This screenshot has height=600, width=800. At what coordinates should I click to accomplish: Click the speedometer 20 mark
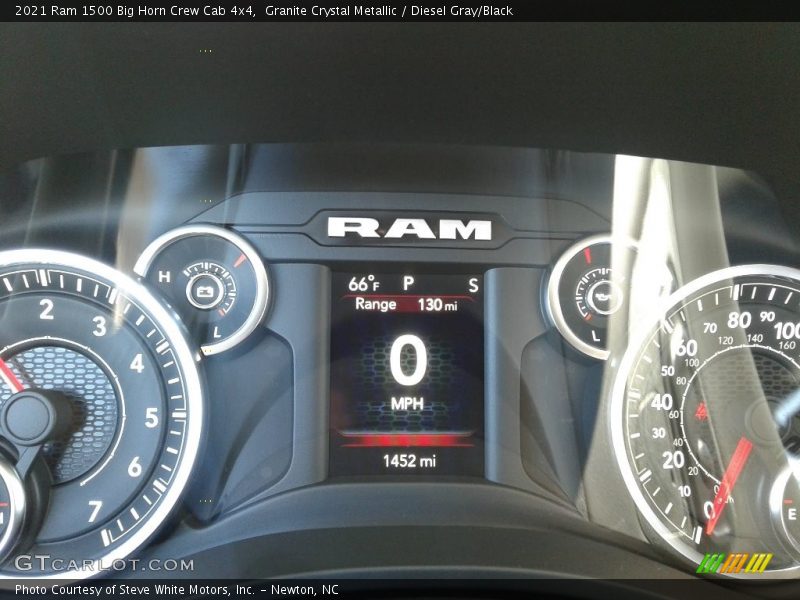(673, 460)
